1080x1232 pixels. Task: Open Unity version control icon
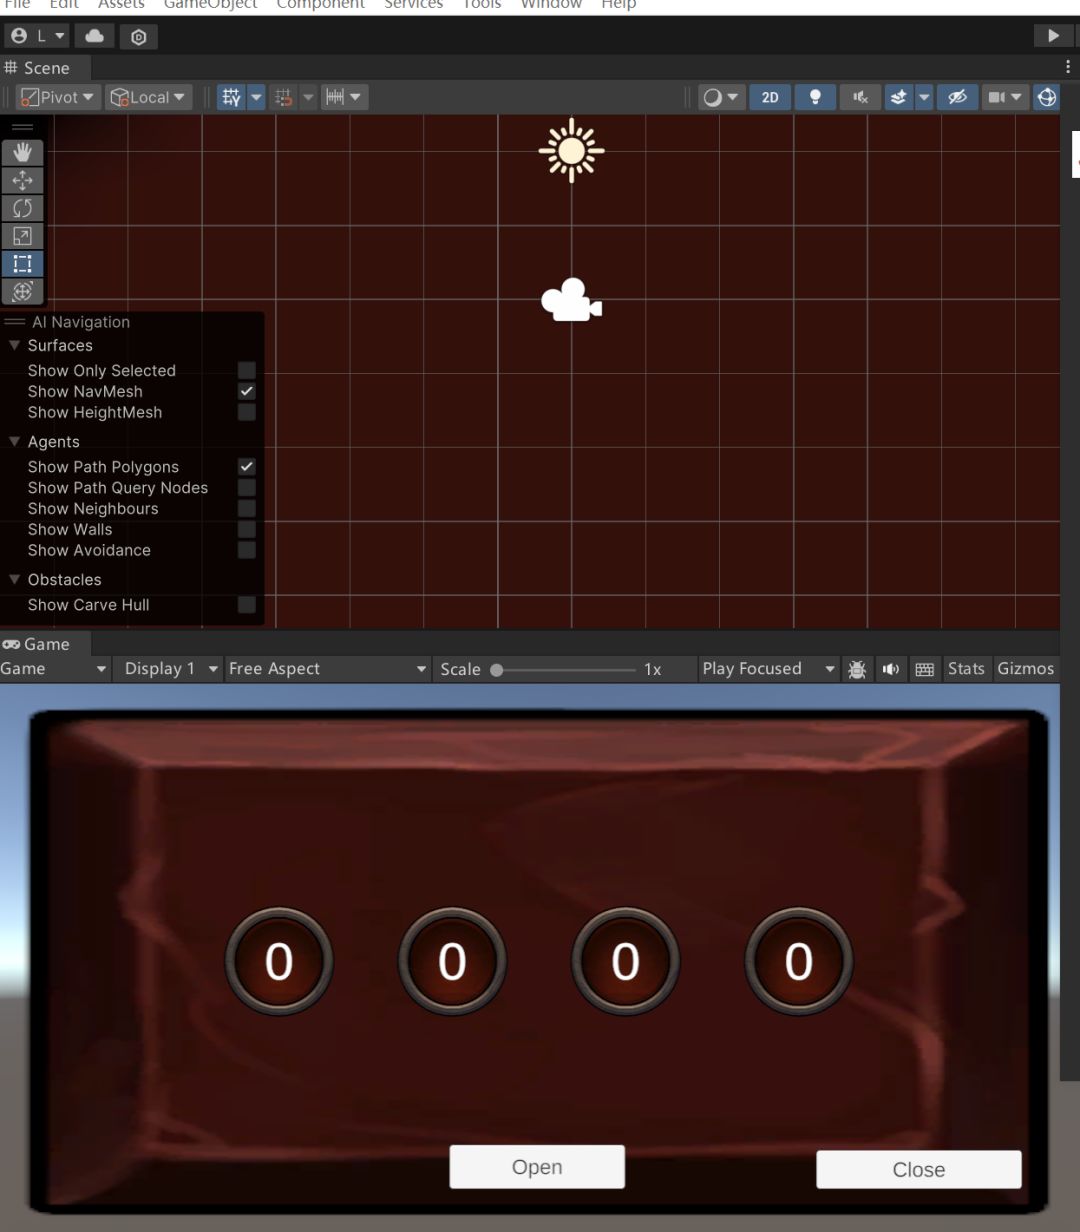pyautogui.click(x=138, y=37)
